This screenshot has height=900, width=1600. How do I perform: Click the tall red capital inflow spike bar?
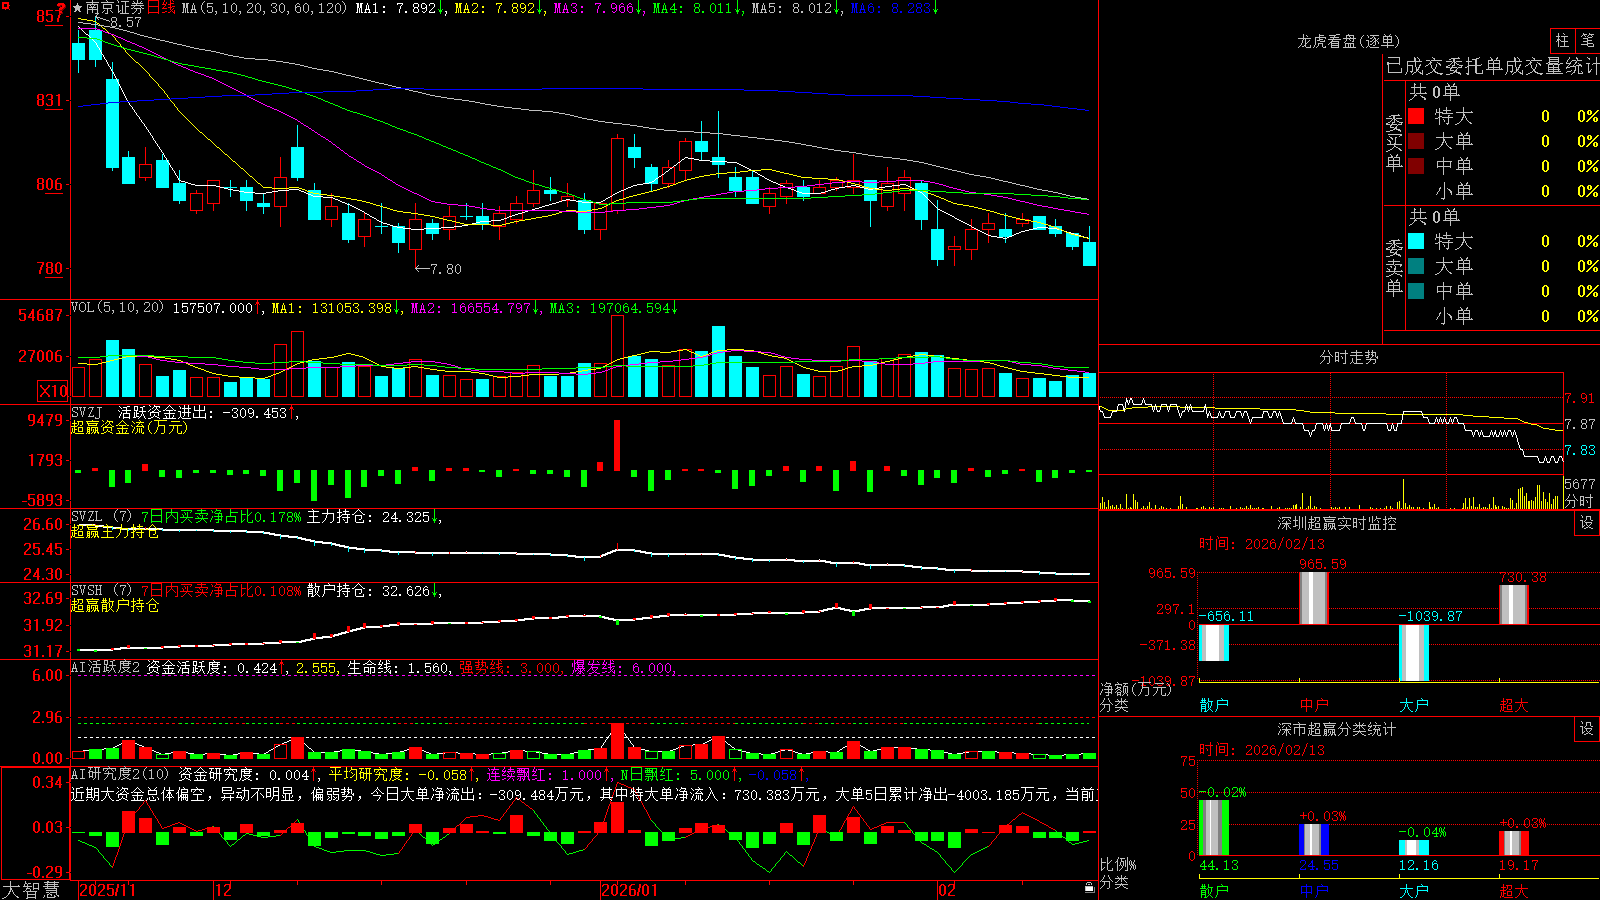pyautogui.click(x=617, y=445)
